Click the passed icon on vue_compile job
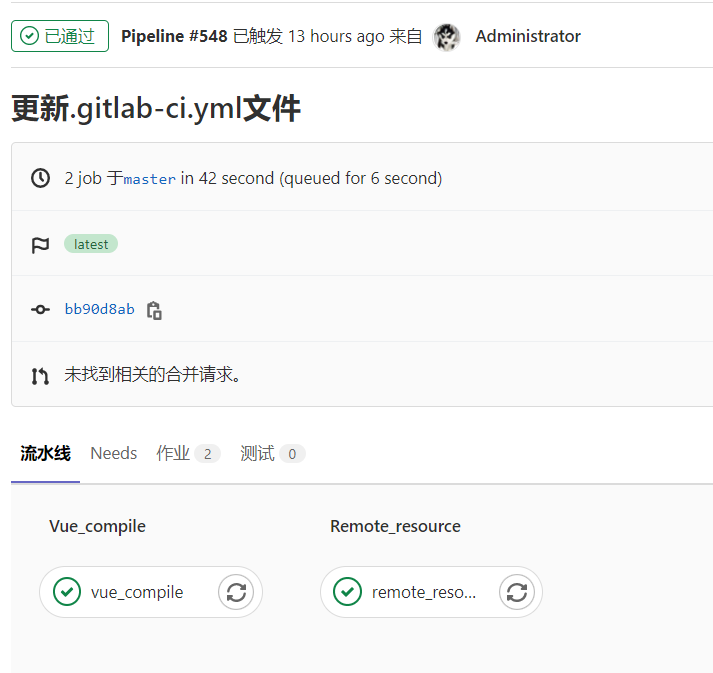This screenshot has height=673, width=713. [67, 592]
